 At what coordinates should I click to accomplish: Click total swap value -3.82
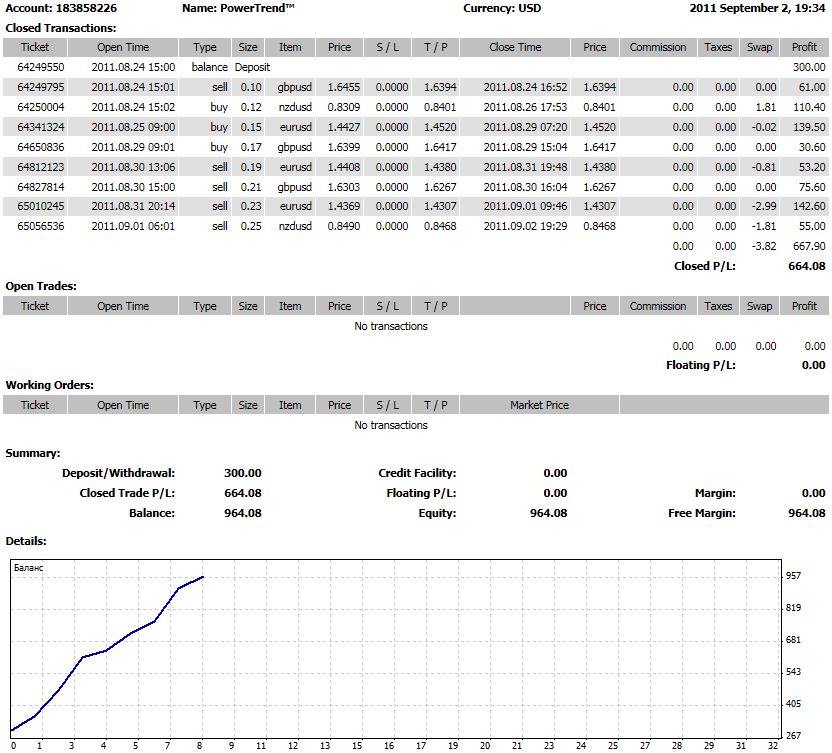764,246
